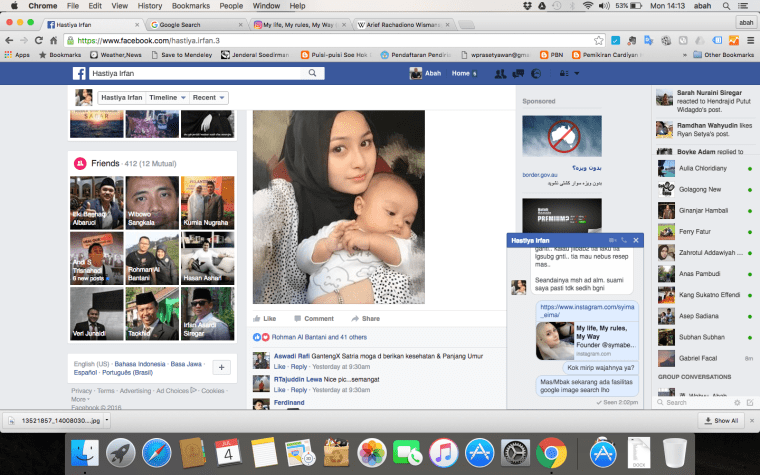Open chat with Ferry Fatur

[705, 232]
